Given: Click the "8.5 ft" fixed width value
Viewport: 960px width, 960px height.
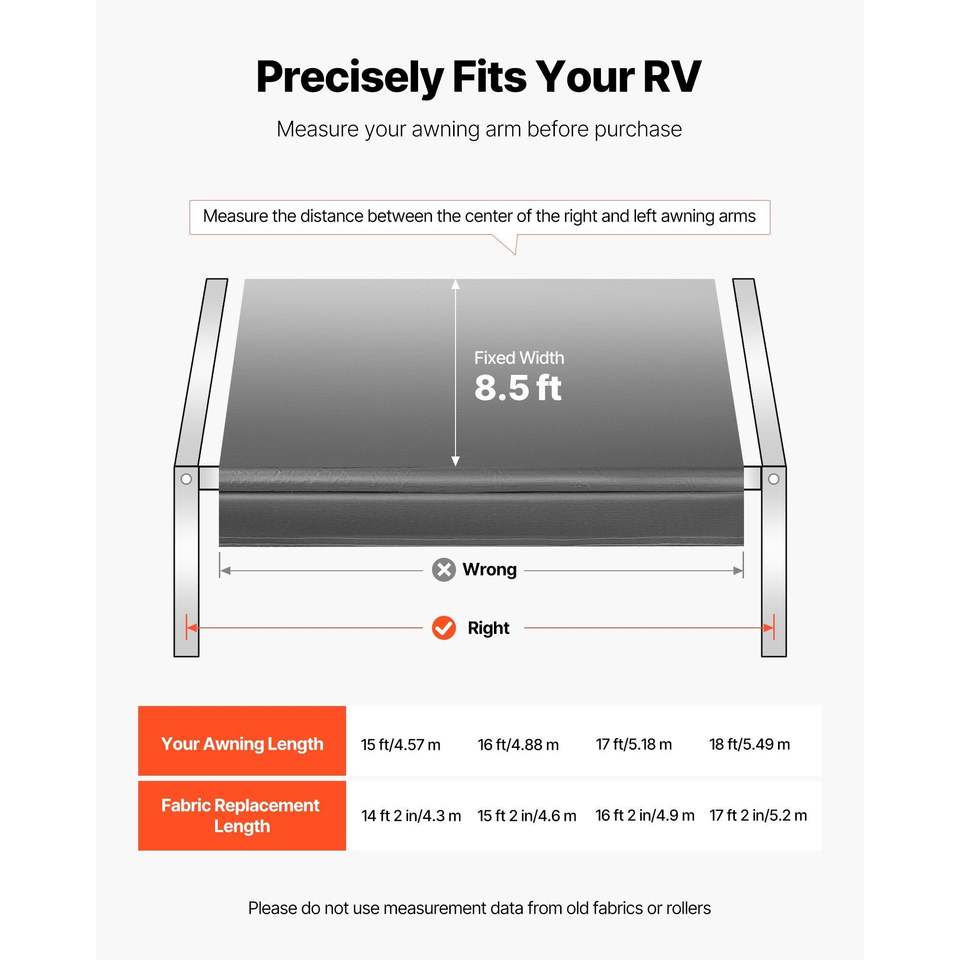Looking at the screenshot, I should 518,388.
